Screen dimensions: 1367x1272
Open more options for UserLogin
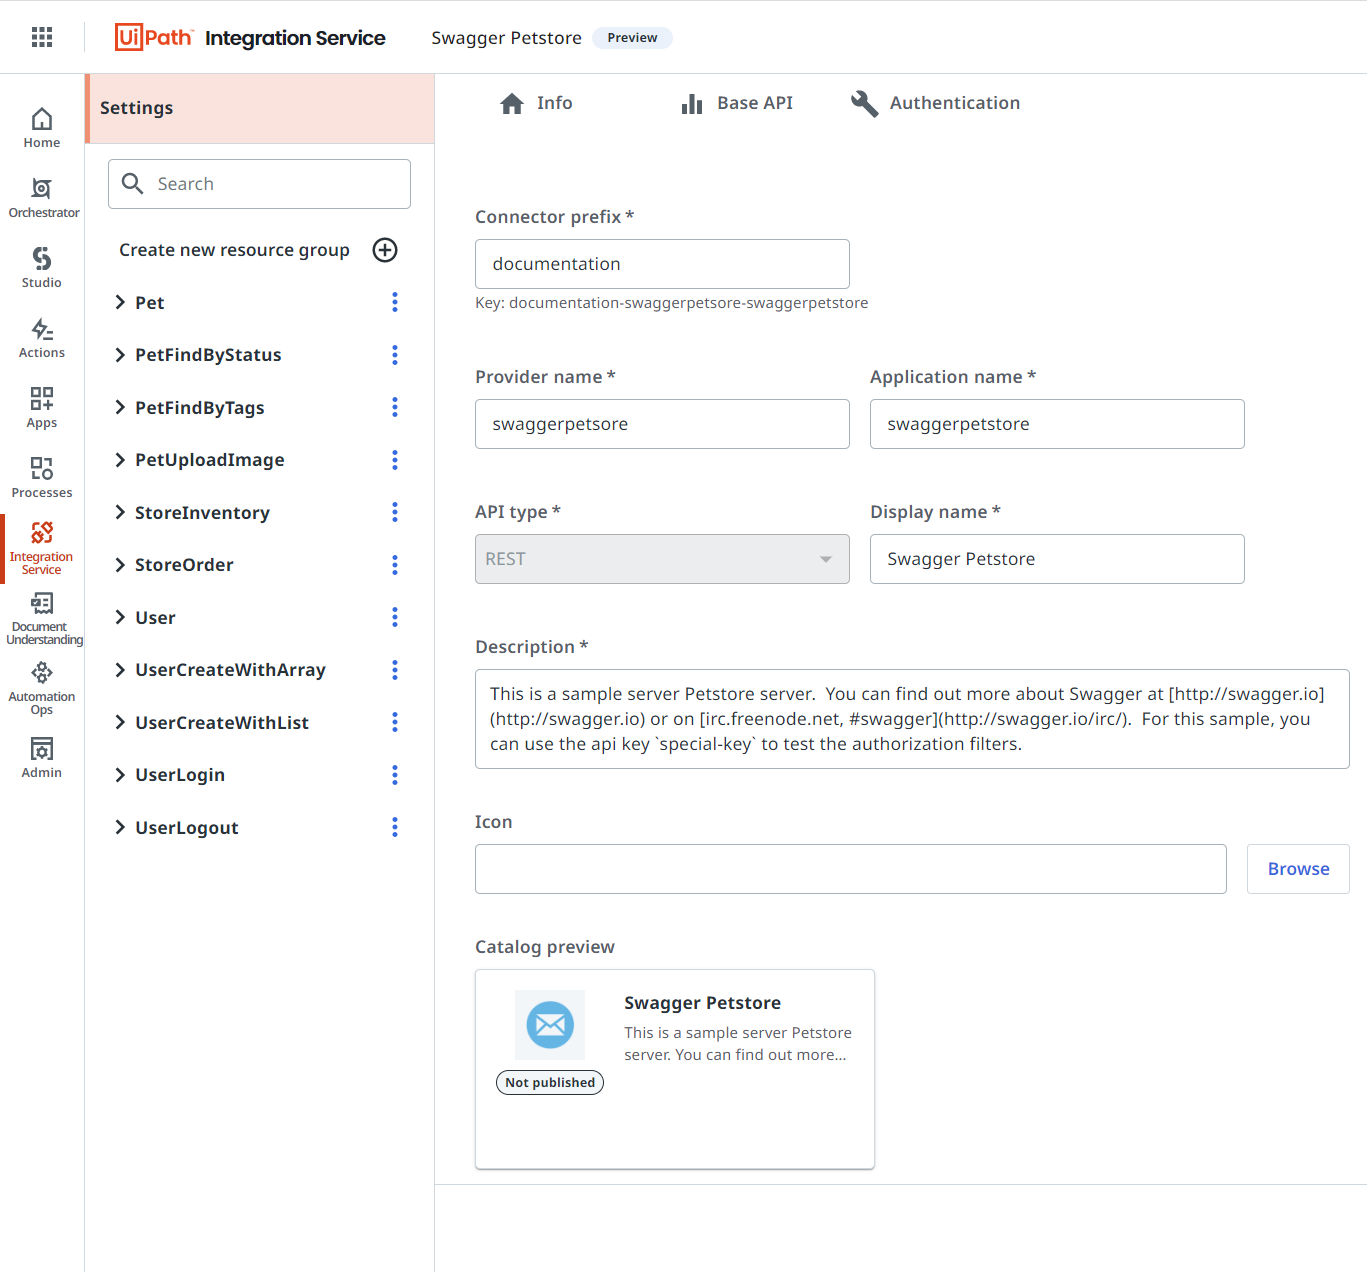(395, 775)
